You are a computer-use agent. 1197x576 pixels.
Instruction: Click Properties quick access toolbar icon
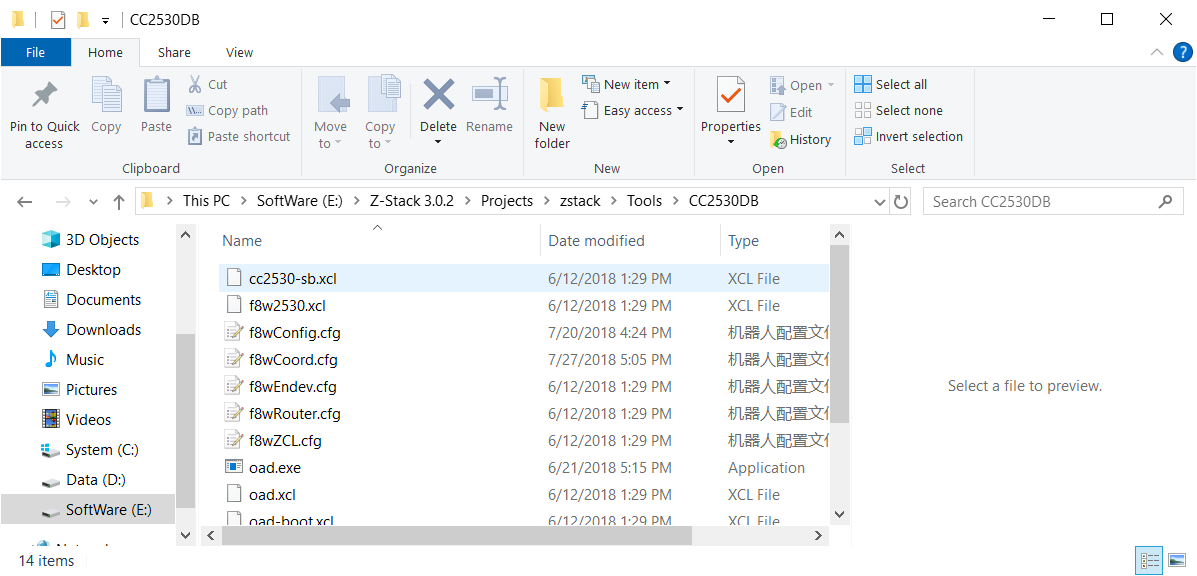[58, 20]
